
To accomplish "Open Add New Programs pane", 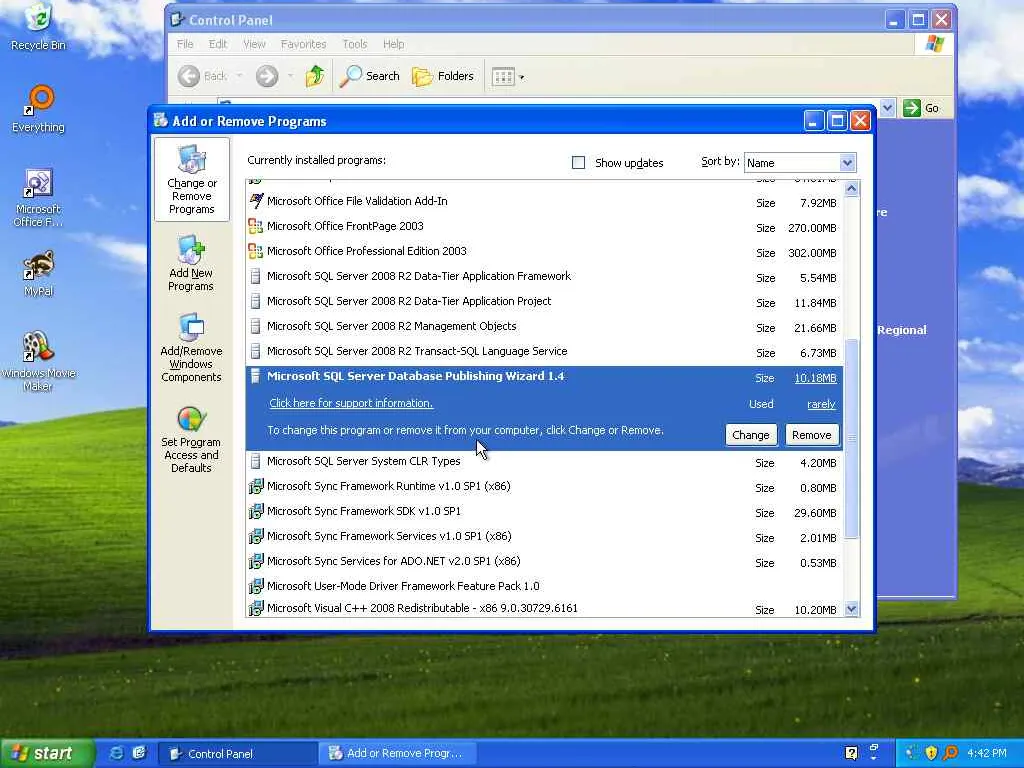I will coord(191,263).
